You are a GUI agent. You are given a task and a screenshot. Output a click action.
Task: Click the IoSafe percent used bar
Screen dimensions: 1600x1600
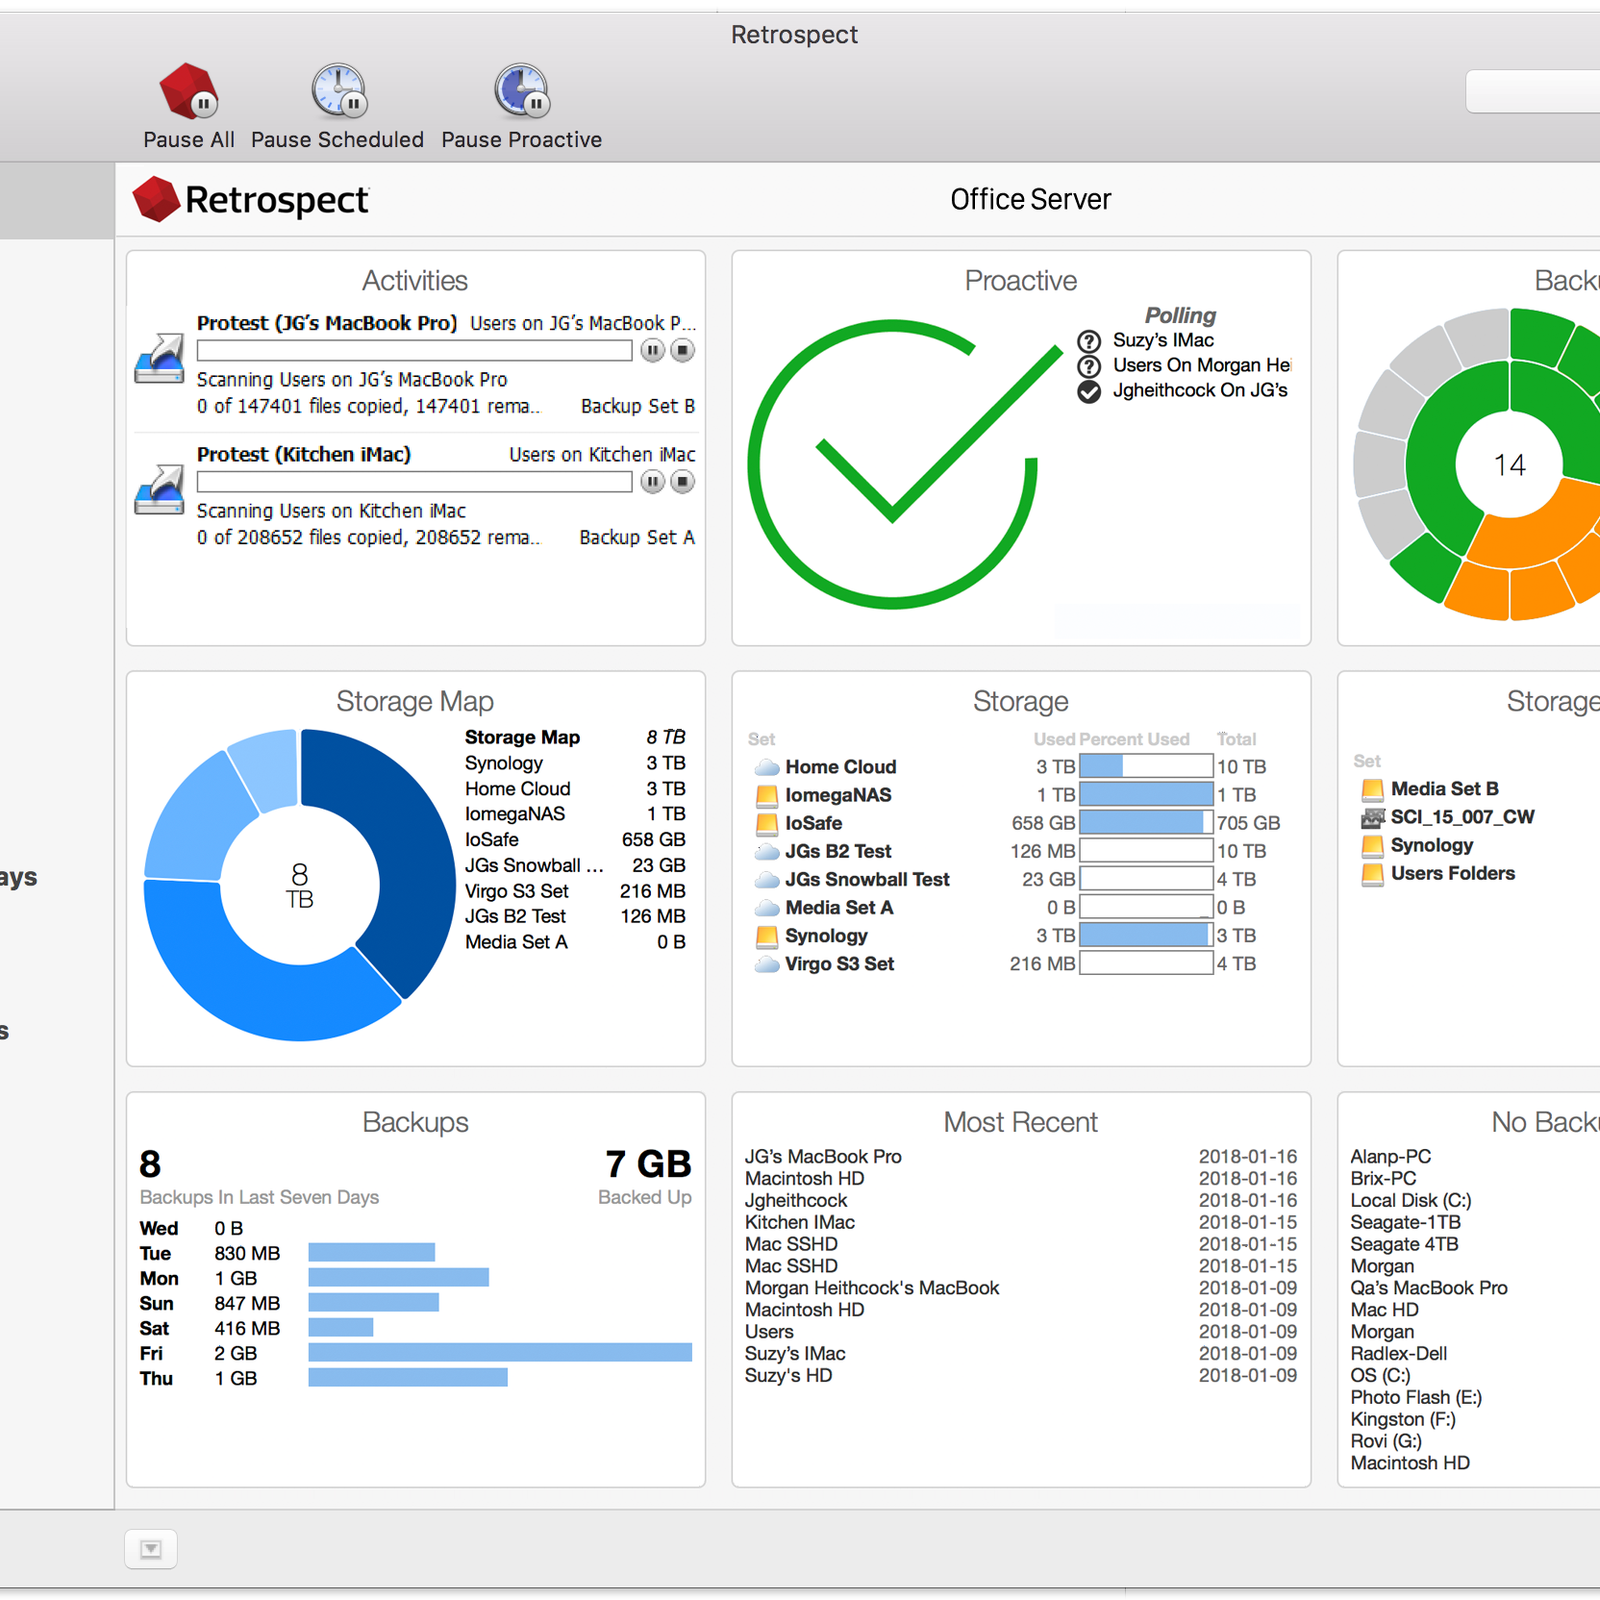pyautogui.click(x=1146, y=823)
